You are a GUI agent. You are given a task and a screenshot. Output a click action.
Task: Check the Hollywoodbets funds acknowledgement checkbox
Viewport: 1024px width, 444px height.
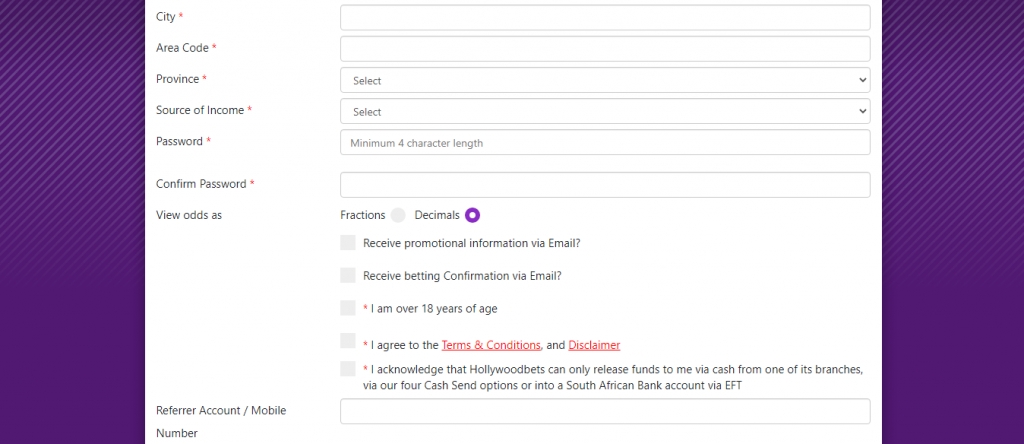[348, 369]
